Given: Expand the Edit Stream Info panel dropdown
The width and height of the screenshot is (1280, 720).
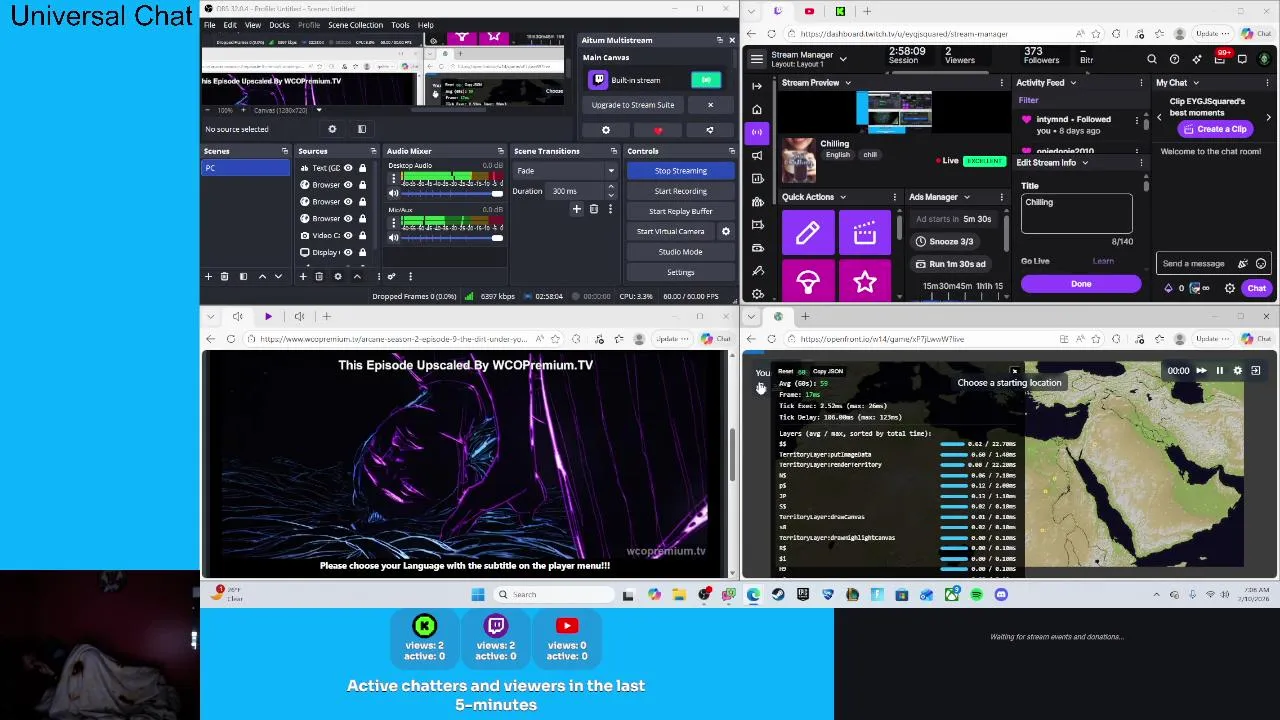Looking at the screenshot, I should pyautogui.click(x=1085, y=163).
